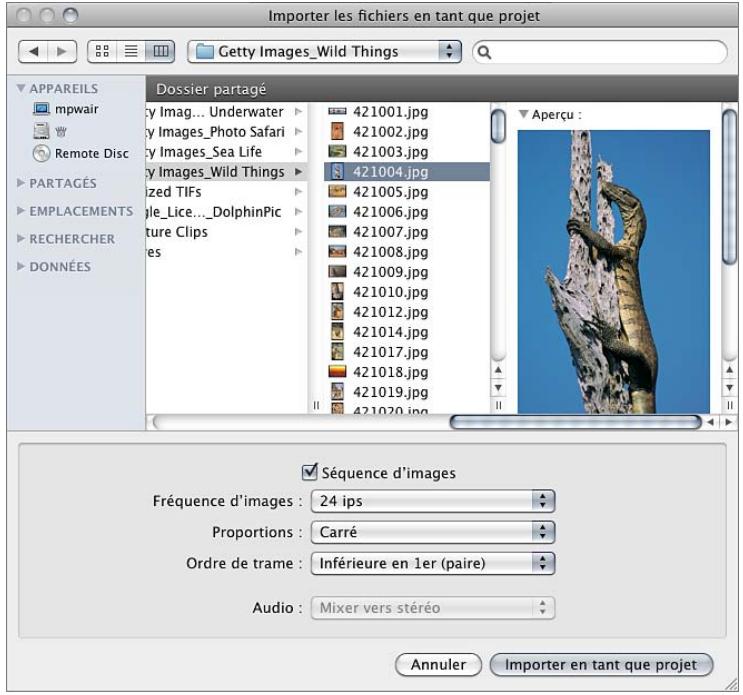Click thumbnail icon of 421017.jpg
Screen dimensions: 743x695
point(337,352)
